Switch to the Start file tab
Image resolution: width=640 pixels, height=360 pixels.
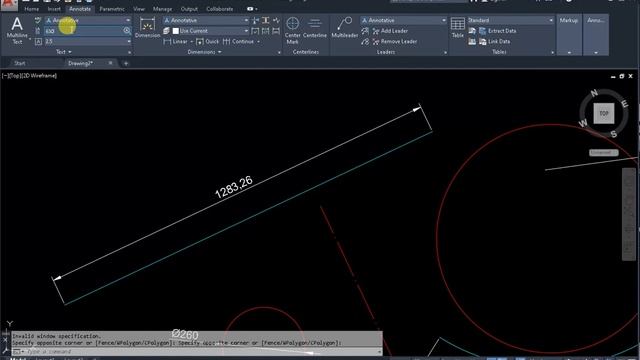pyautogui.click(x=20, y=63)
